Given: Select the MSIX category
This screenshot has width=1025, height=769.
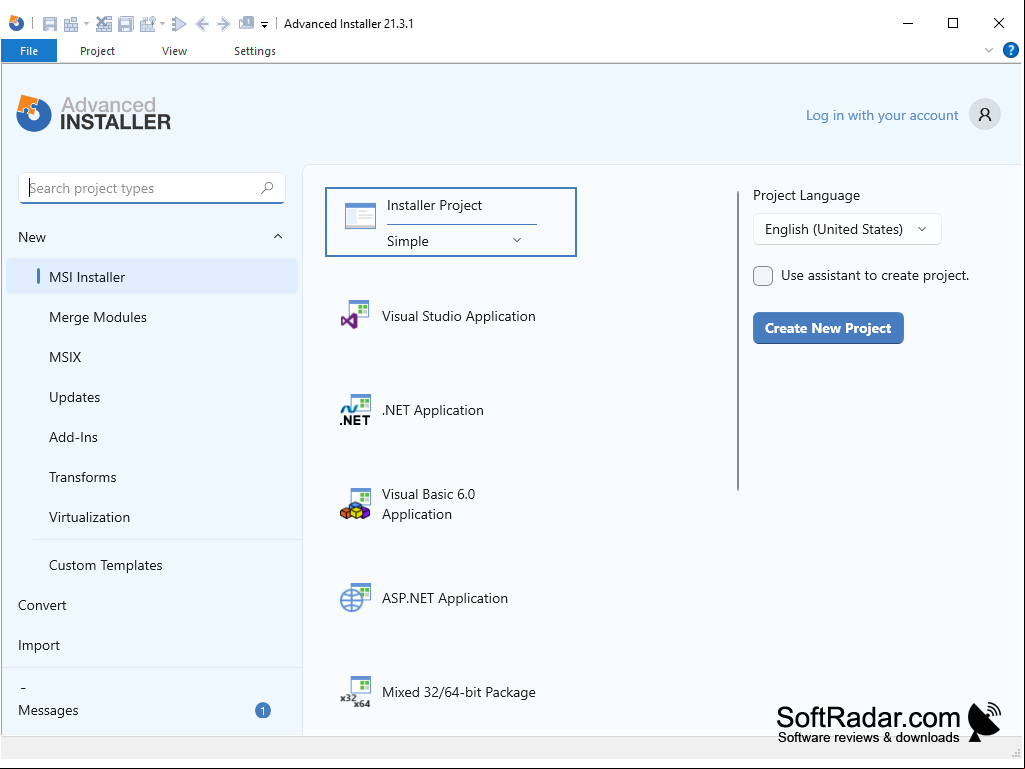Looking at the screenshot, I should (65, 357).
